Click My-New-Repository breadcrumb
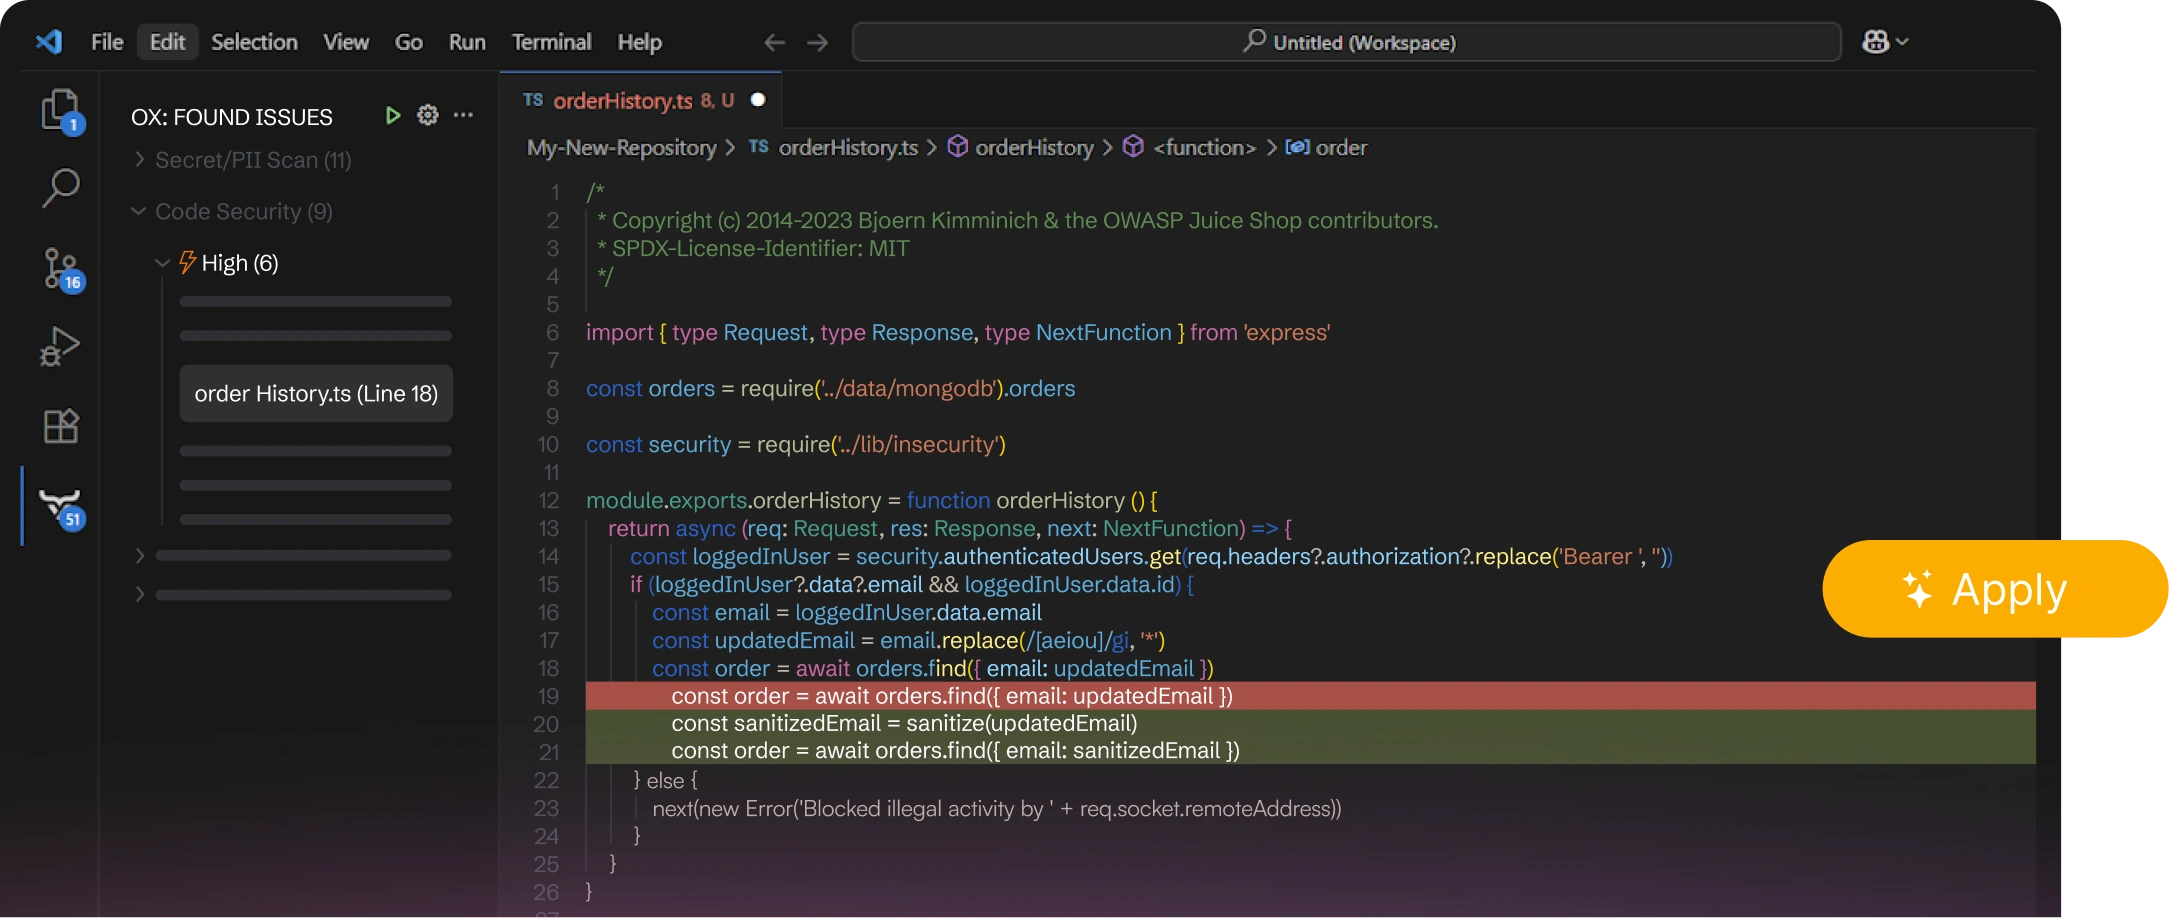This screenshot has height=918, width=2176. (621, 148)
